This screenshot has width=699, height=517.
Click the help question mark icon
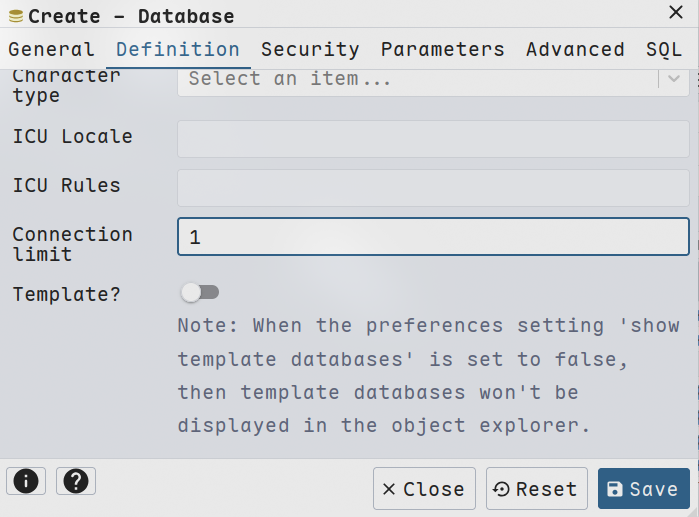point(76,481)
